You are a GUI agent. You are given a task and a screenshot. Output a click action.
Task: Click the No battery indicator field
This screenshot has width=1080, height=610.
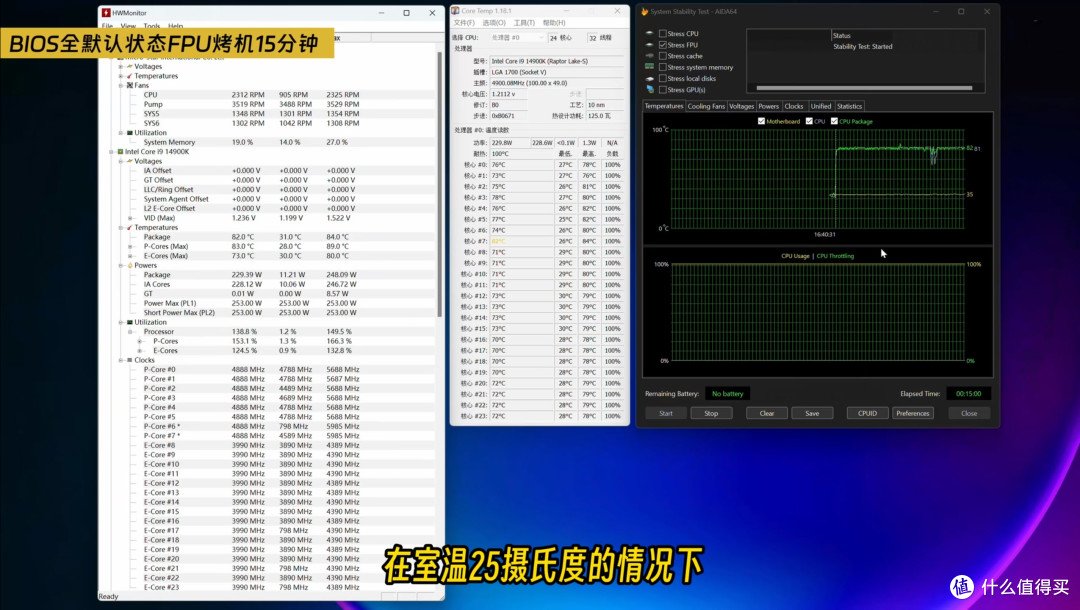727,394
